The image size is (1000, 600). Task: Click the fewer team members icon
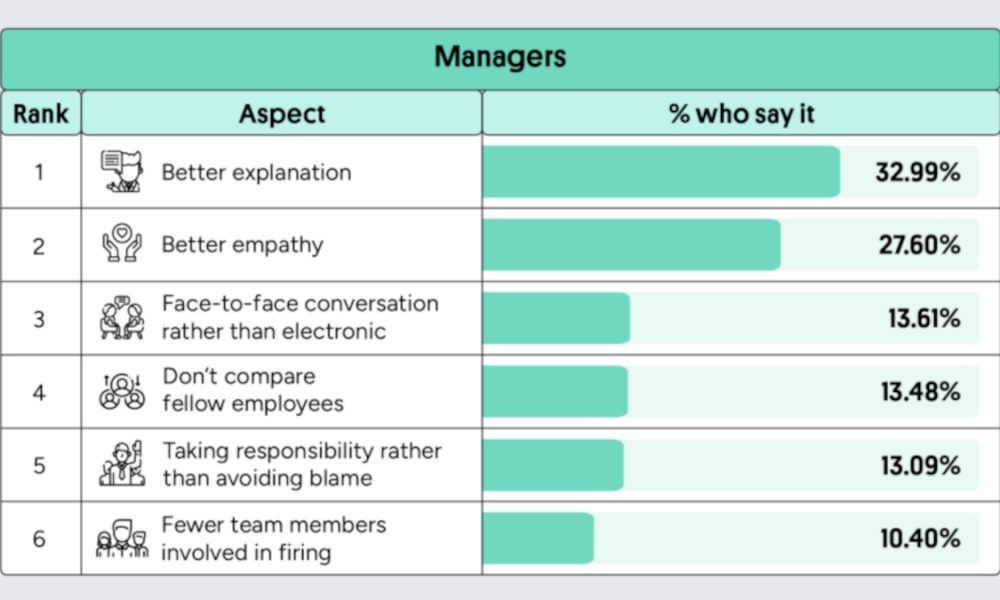click(x=122, y=538)
